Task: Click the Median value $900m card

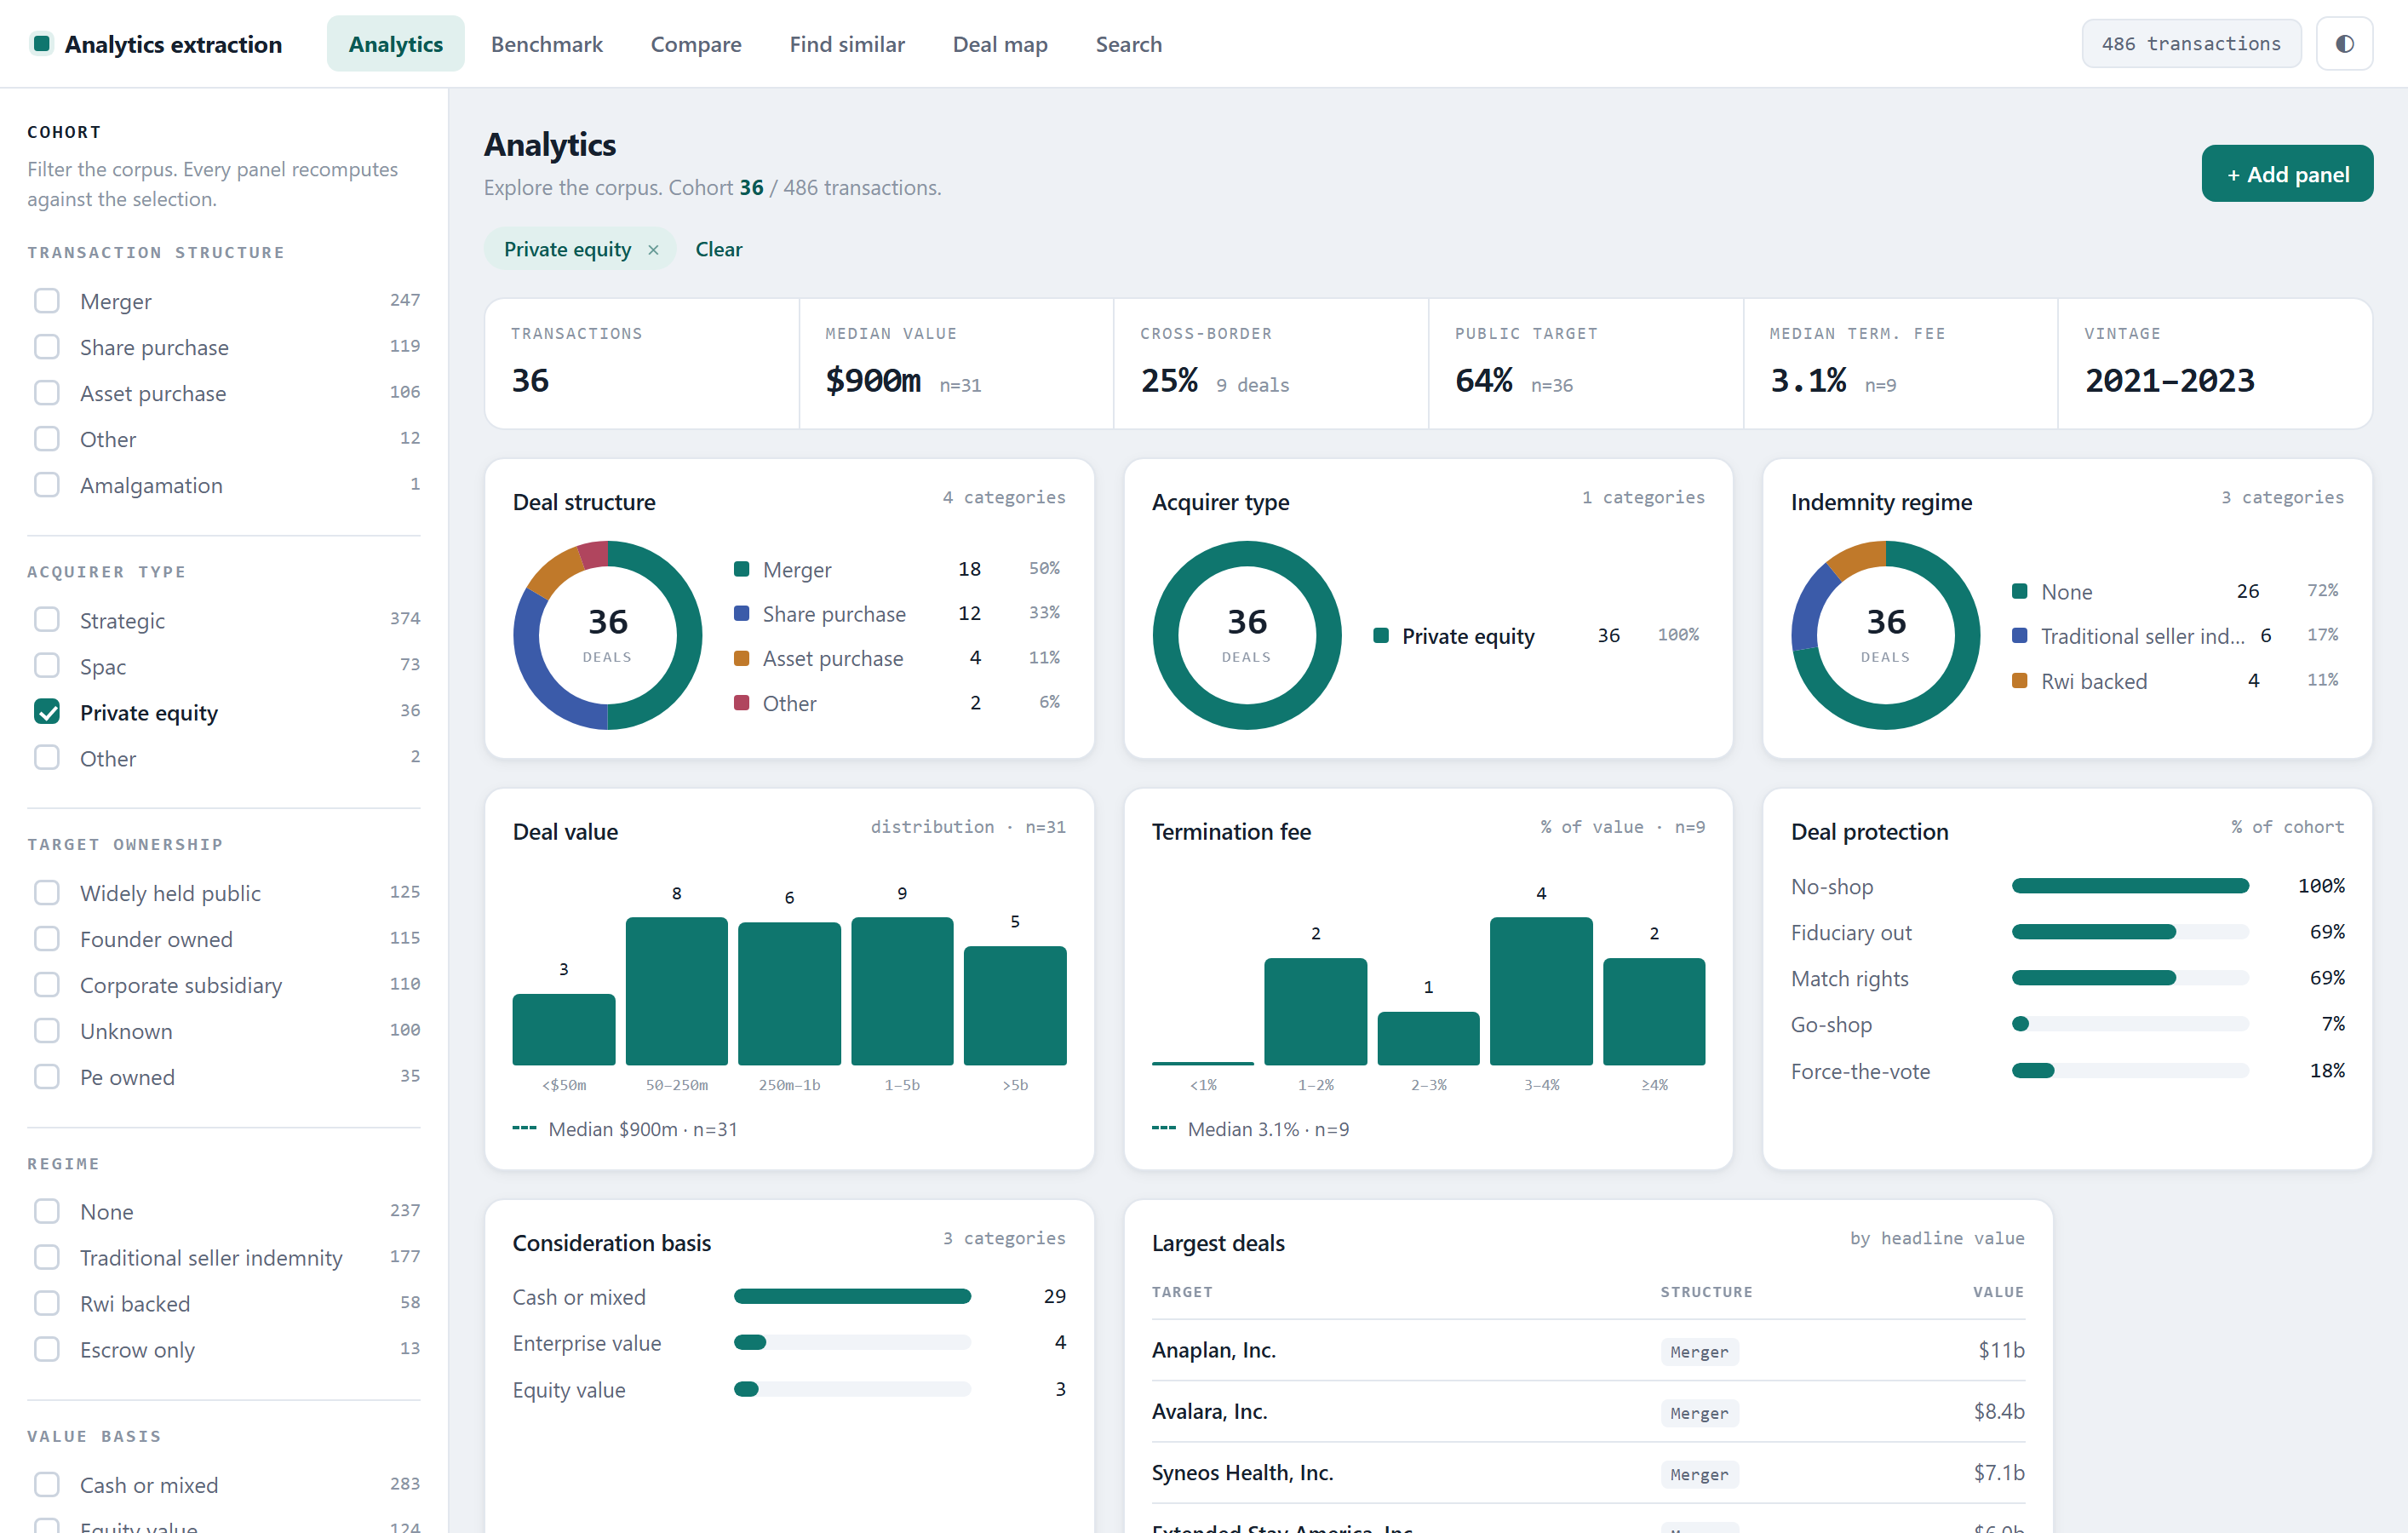Action: (956, 364)
